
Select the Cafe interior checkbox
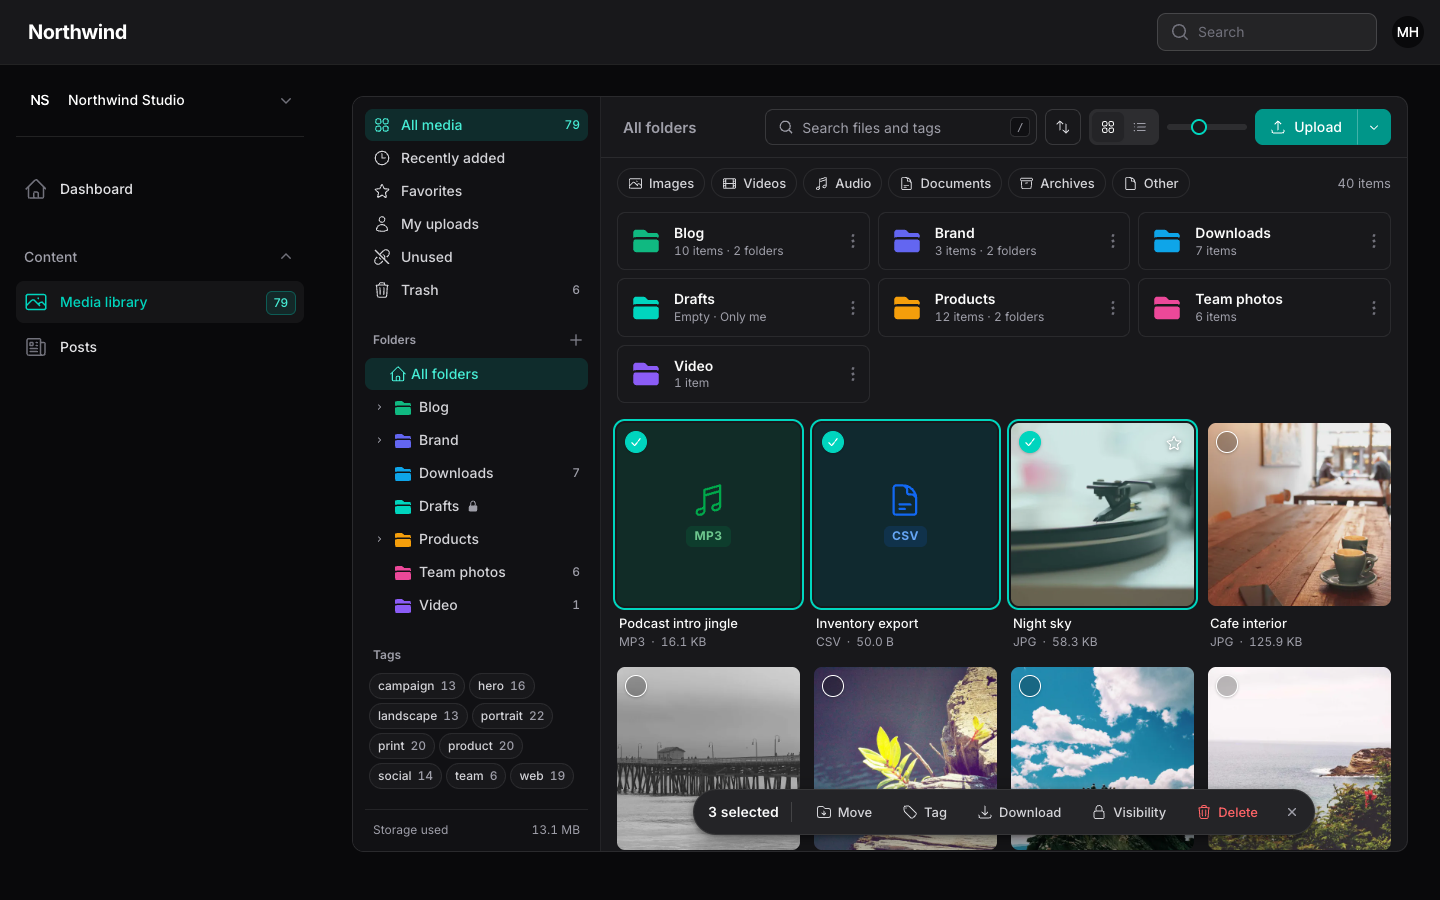pyautogui.click(x=1227, y=442)
